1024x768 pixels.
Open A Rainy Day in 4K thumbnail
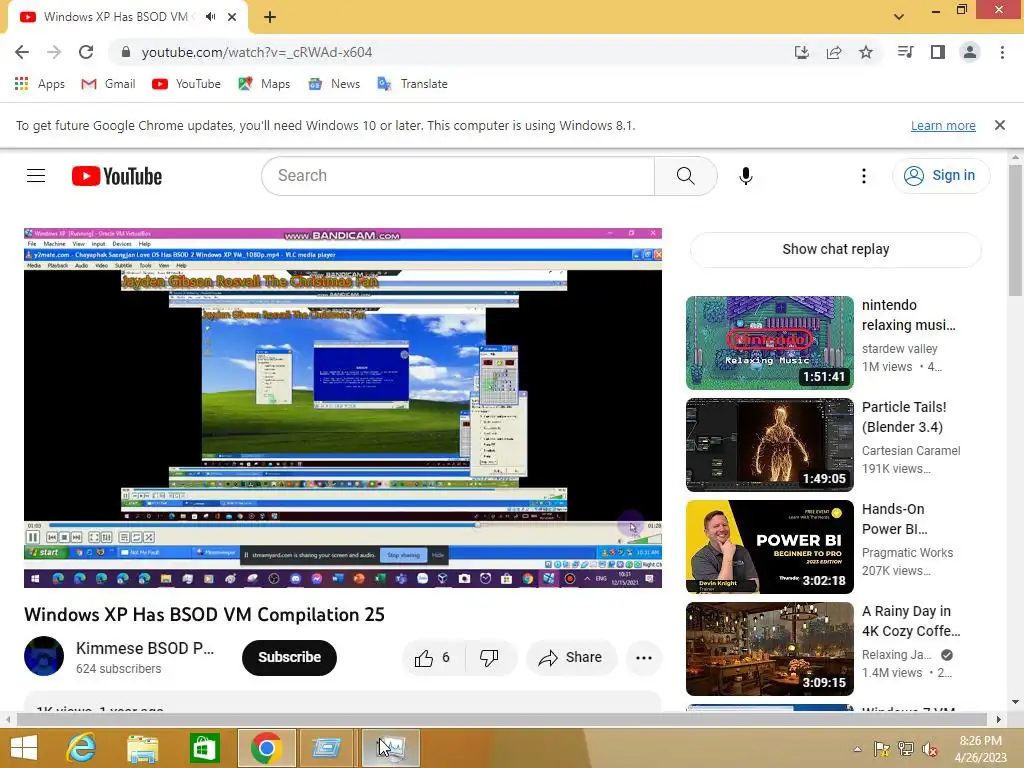pyautogui.click(x=770, y=648)
